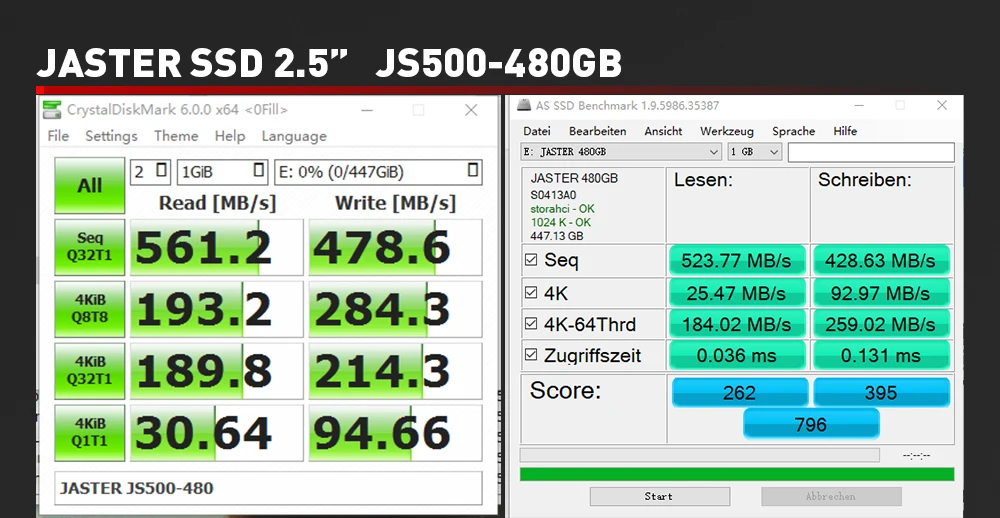
Task: Click the 4K read value 25.47 MB/s
Action: pos(737,293)
